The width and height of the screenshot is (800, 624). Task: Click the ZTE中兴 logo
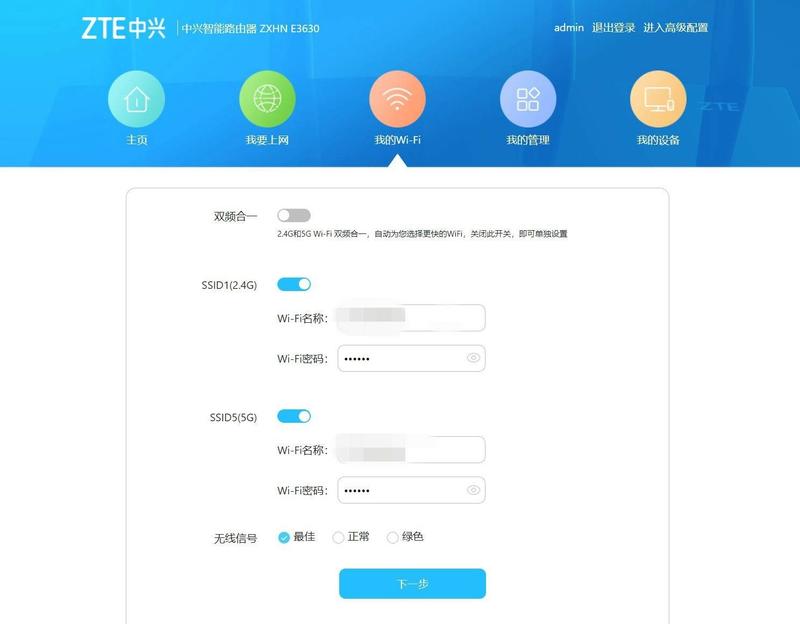pyautogui.click(x=123, y=28)
